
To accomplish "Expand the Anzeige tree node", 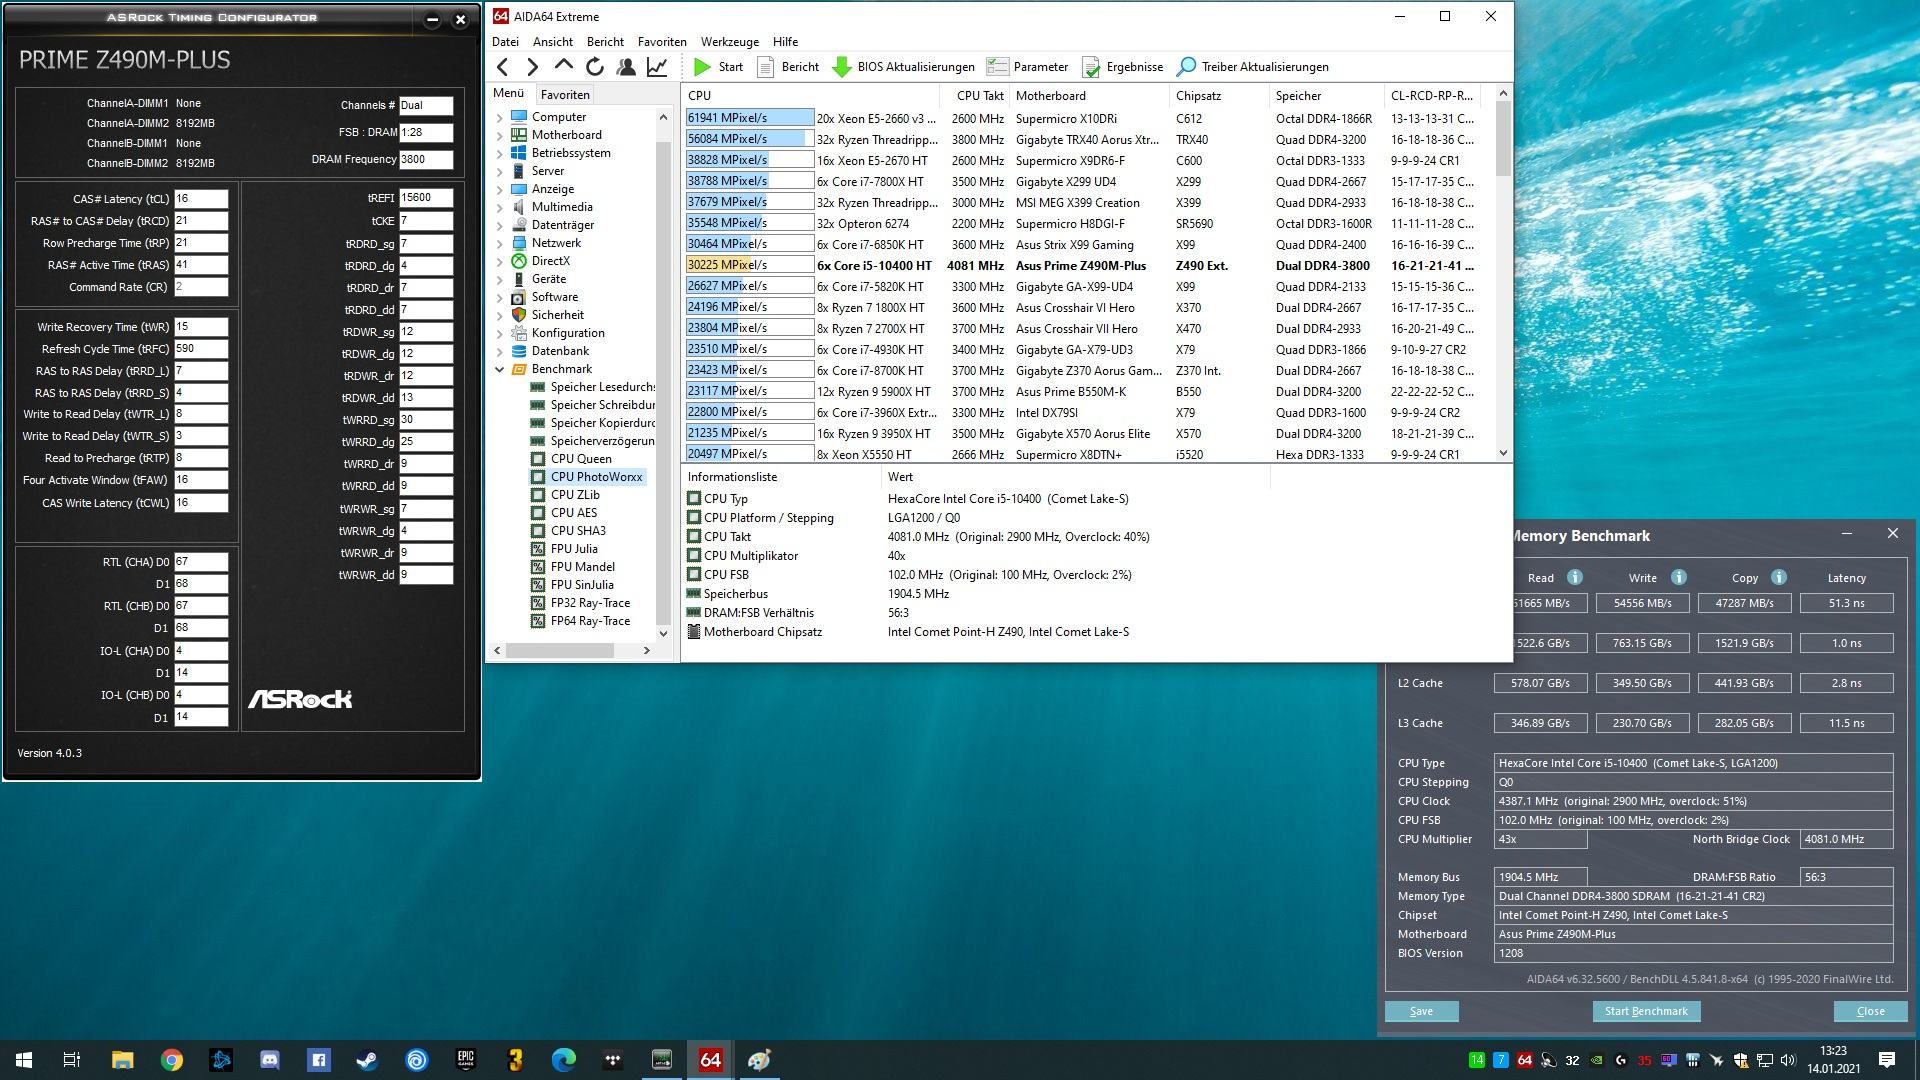I will [x=500, y=189].
